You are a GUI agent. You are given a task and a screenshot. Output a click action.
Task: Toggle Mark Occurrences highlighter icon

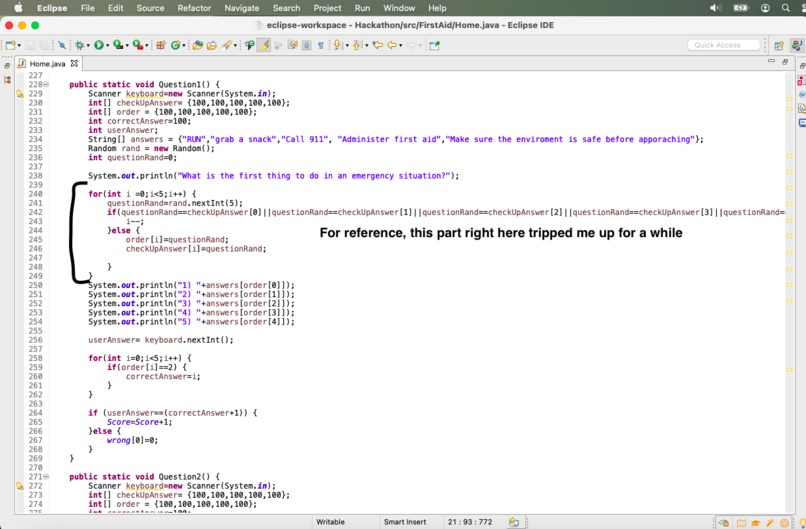coord(264,45)
